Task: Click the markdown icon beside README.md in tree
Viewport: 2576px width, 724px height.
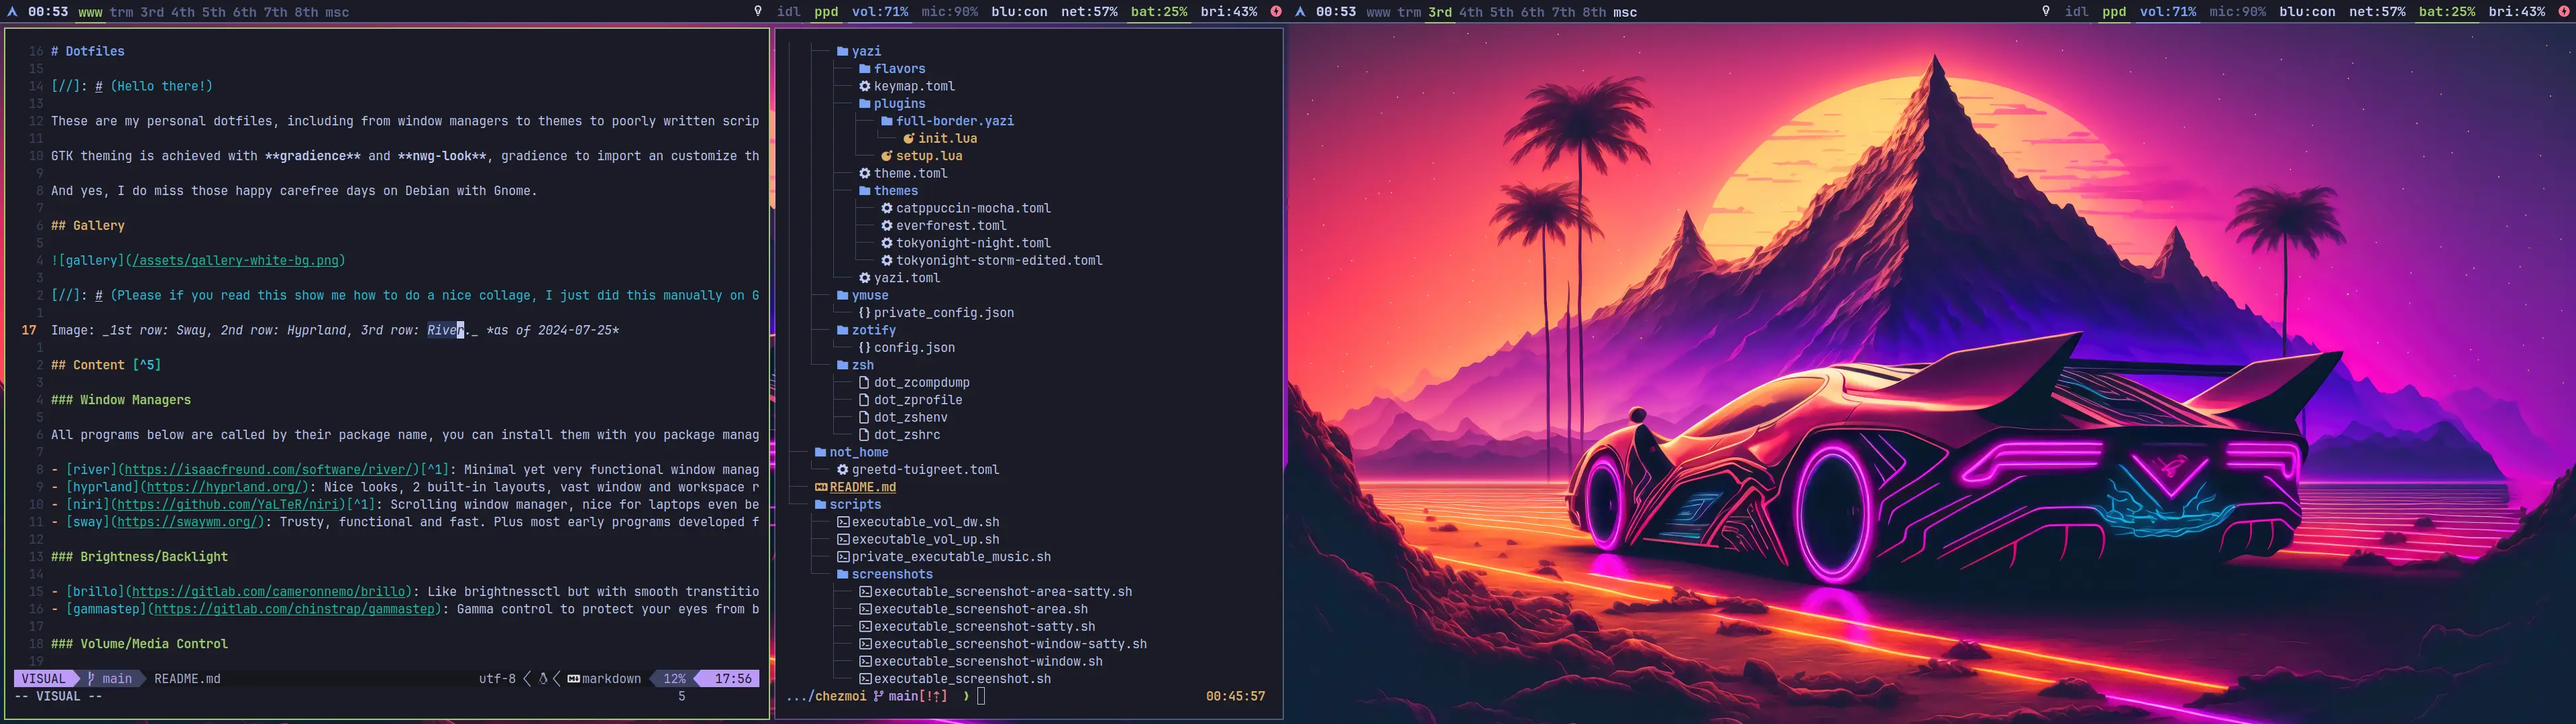Action: click(821, 487)
